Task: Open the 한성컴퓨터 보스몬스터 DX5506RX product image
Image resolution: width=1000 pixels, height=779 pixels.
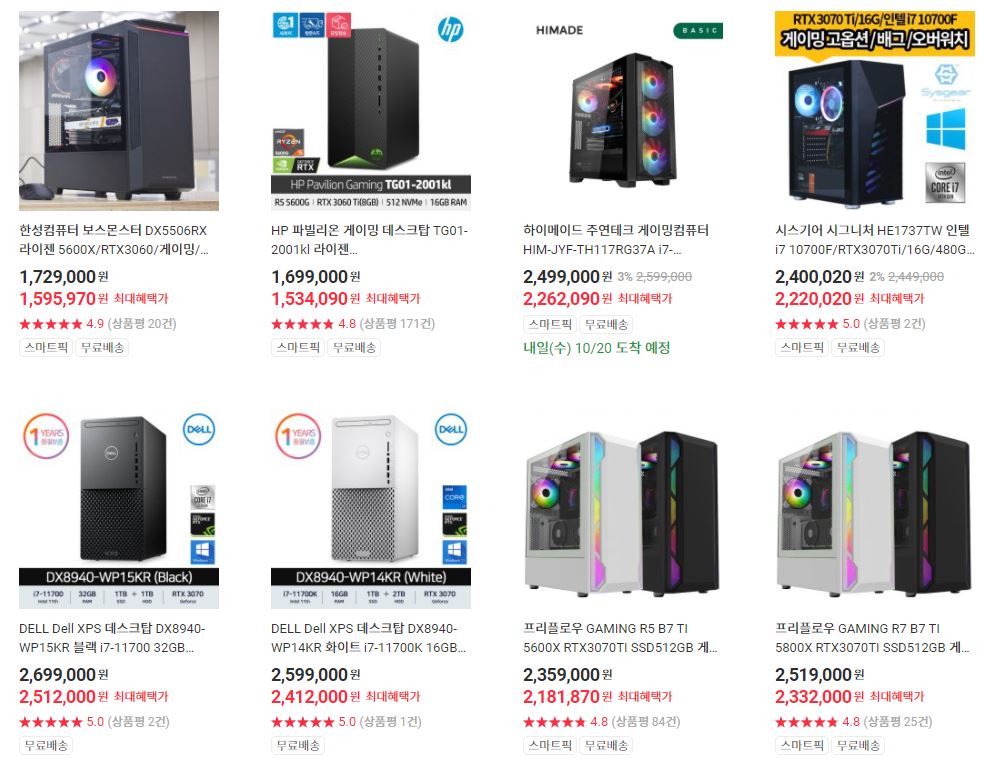Action: pyautogui.click(x=119, y=110)
